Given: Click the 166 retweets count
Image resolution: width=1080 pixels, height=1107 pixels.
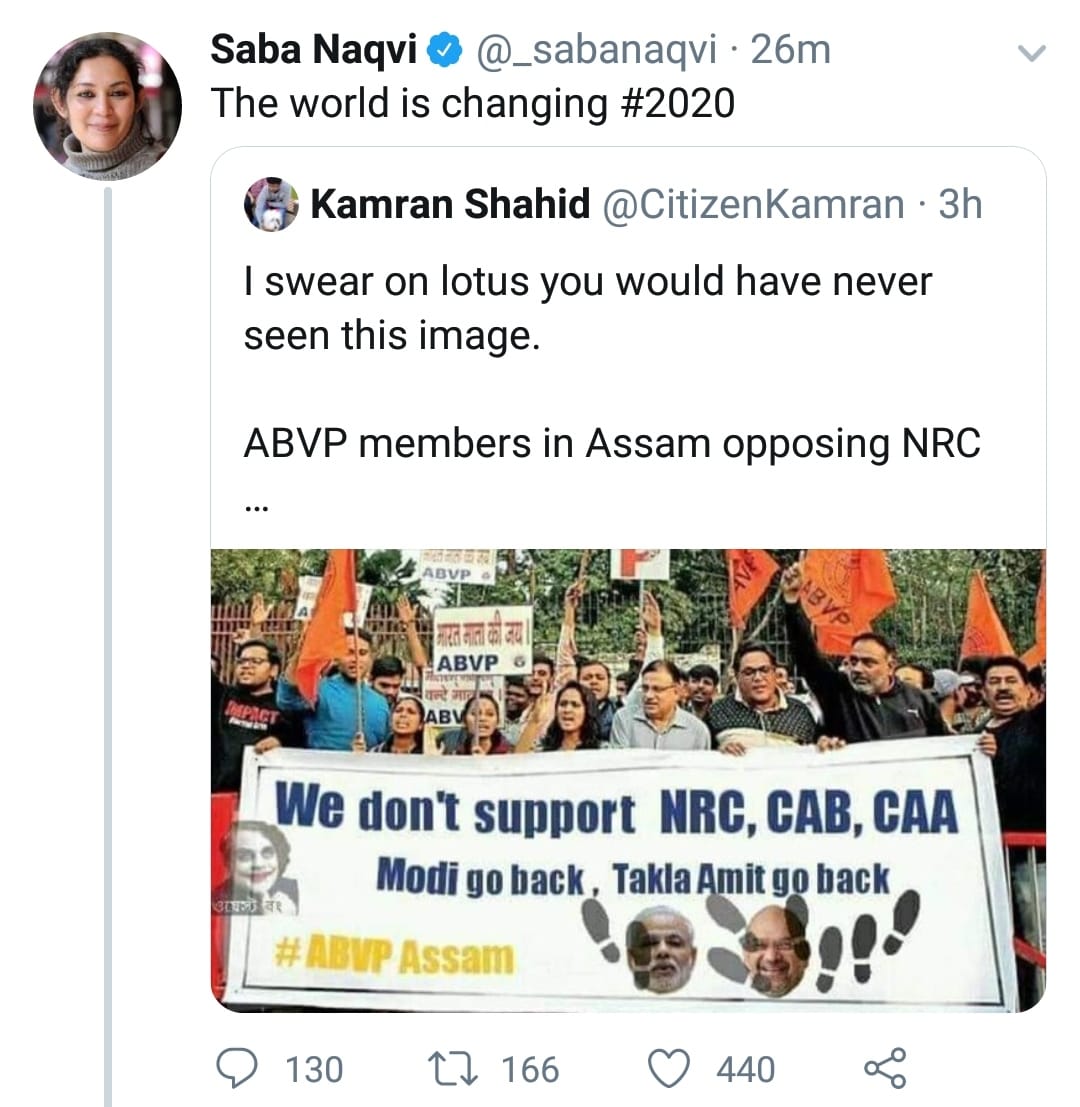Looking at the screenshot, I should click(x=530, y=1069).
